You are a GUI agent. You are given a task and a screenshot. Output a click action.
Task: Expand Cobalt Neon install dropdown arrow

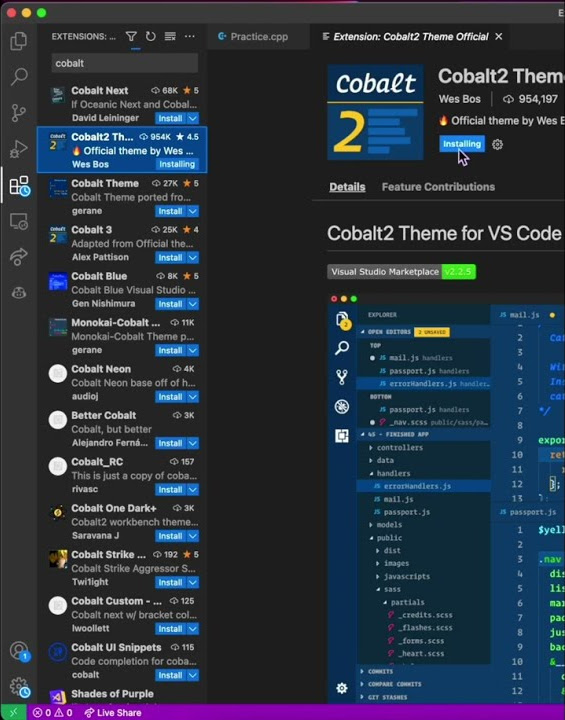point(193,397)
